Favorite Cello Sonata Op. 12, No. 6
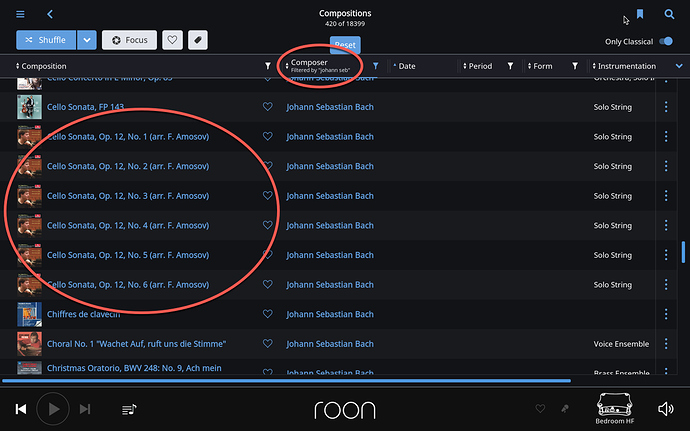Image resolution: width=690 pixels, height=431 pixels. pos(268,284)
